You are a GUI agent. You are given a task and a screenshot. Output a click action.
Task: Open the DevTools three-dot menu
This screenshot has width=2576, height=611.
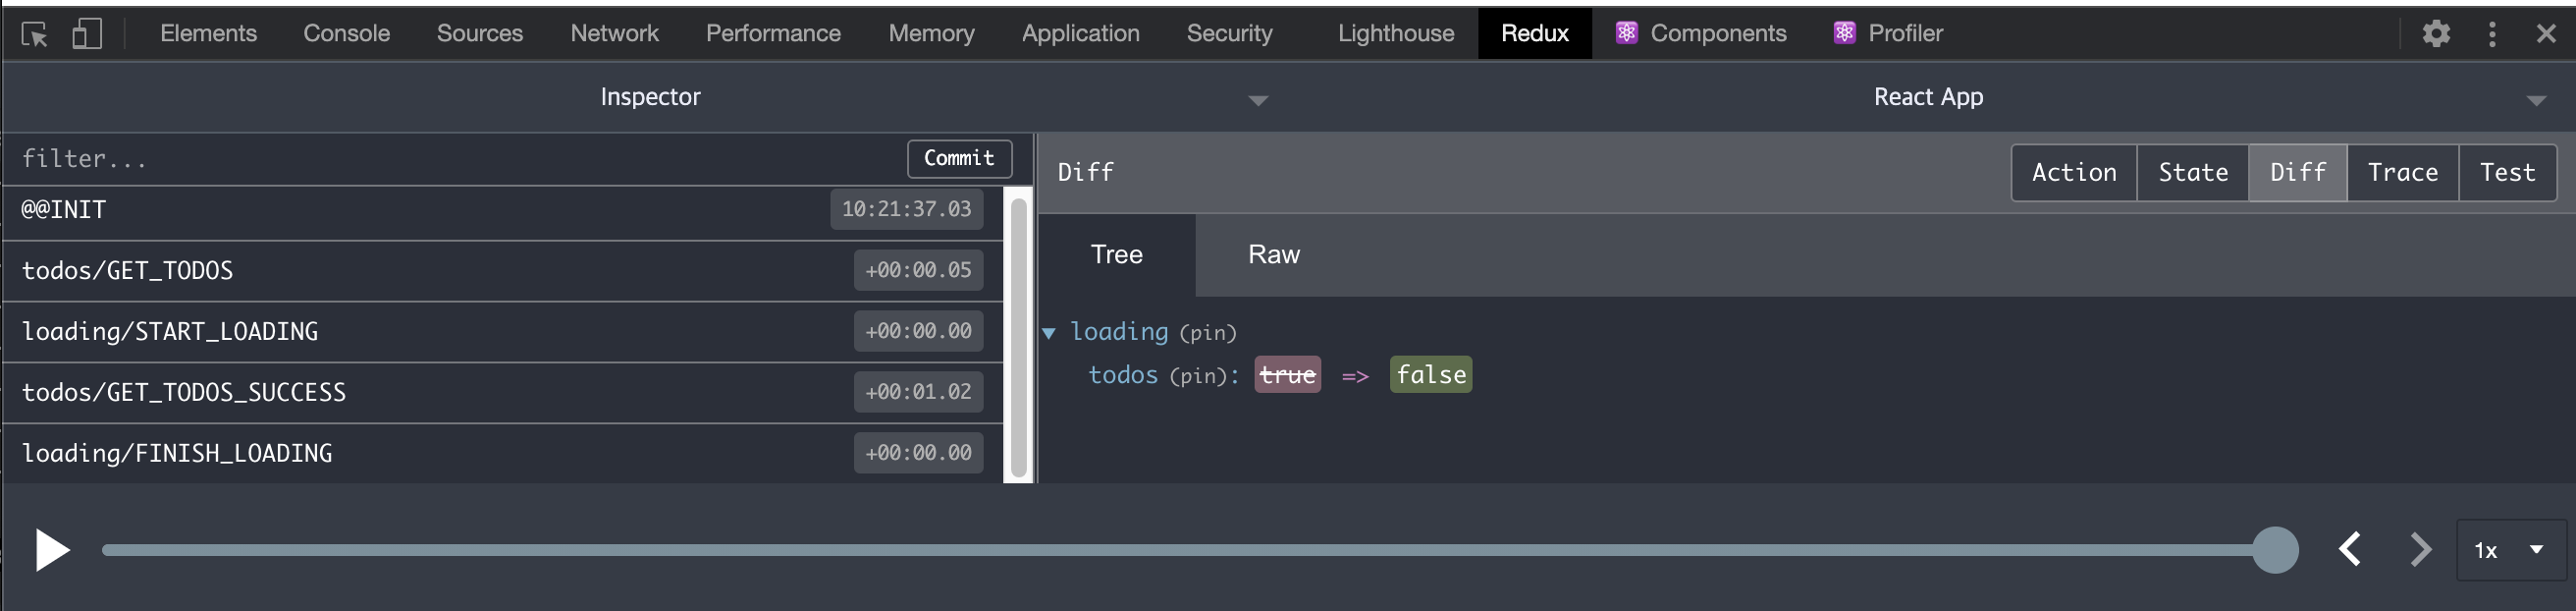pos(2492,34)
